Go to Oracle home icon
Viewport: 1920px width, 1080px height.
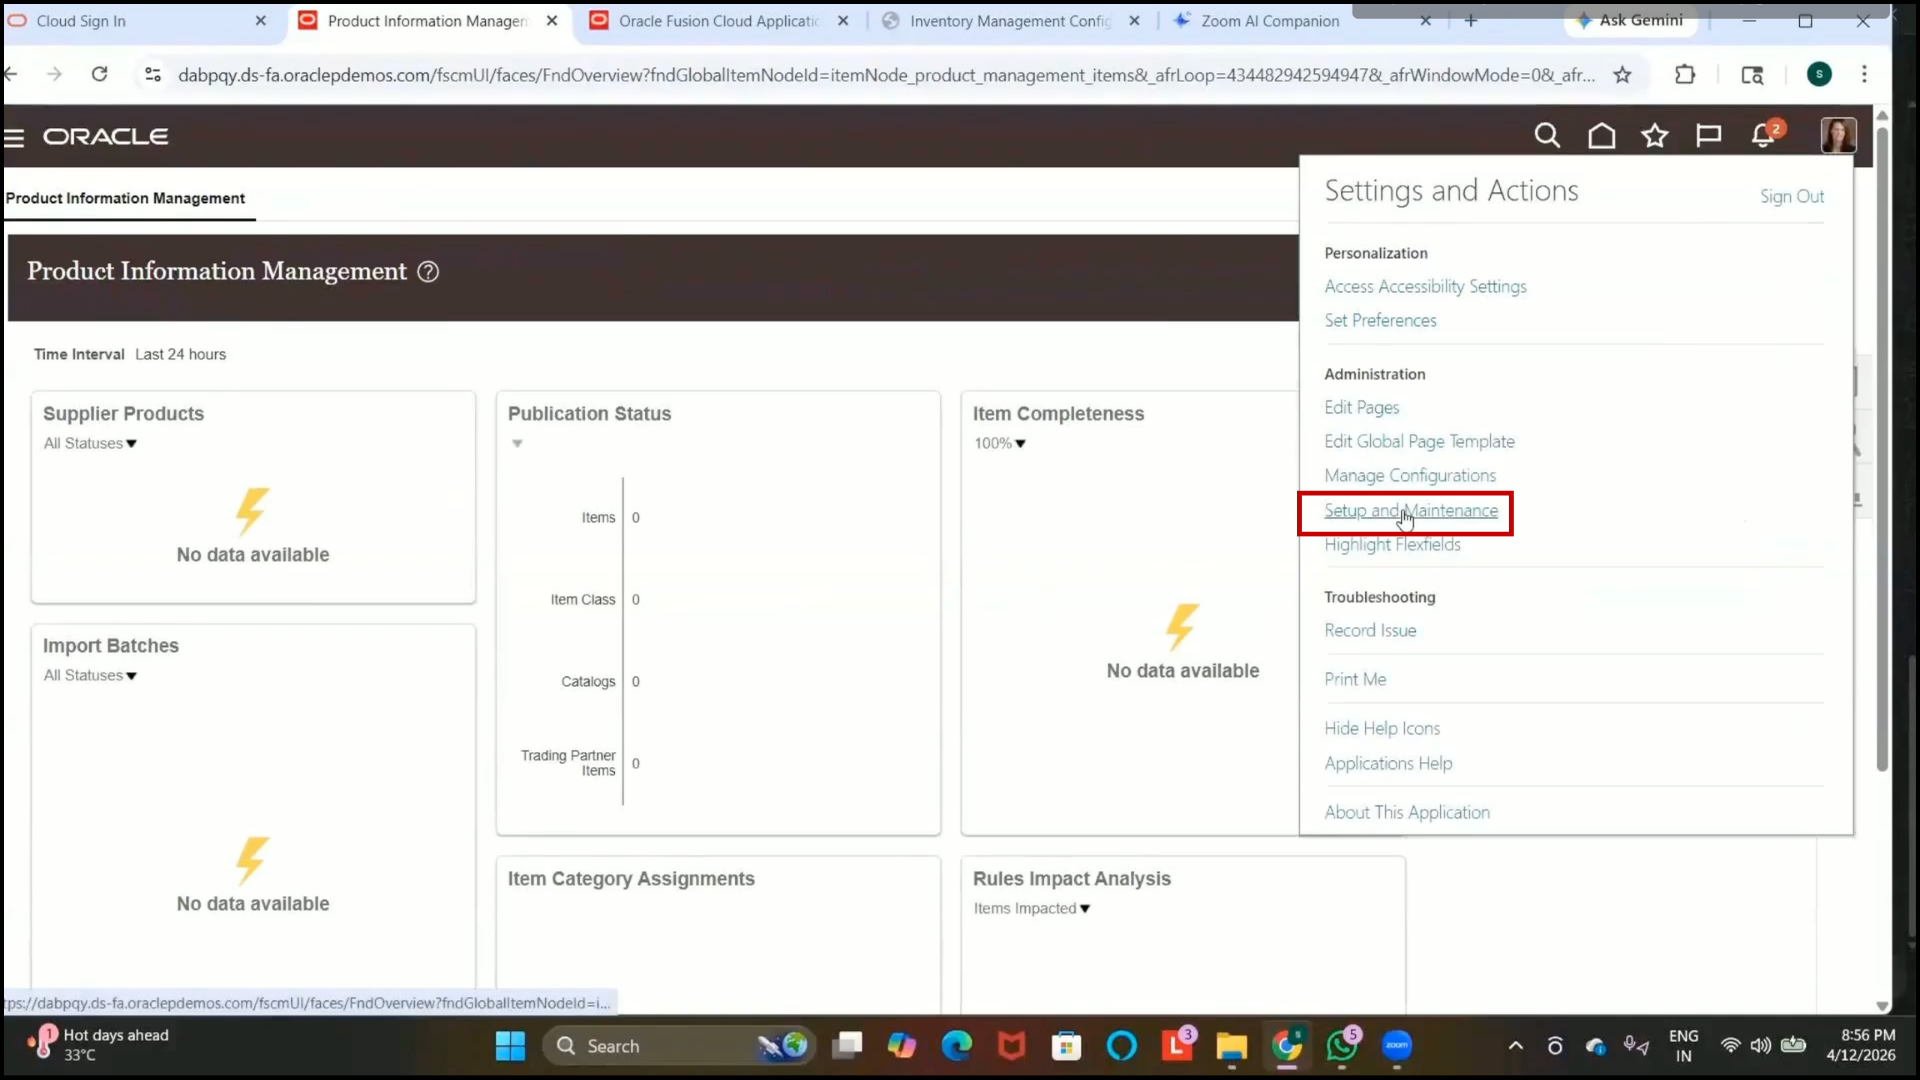point(1602,135)
